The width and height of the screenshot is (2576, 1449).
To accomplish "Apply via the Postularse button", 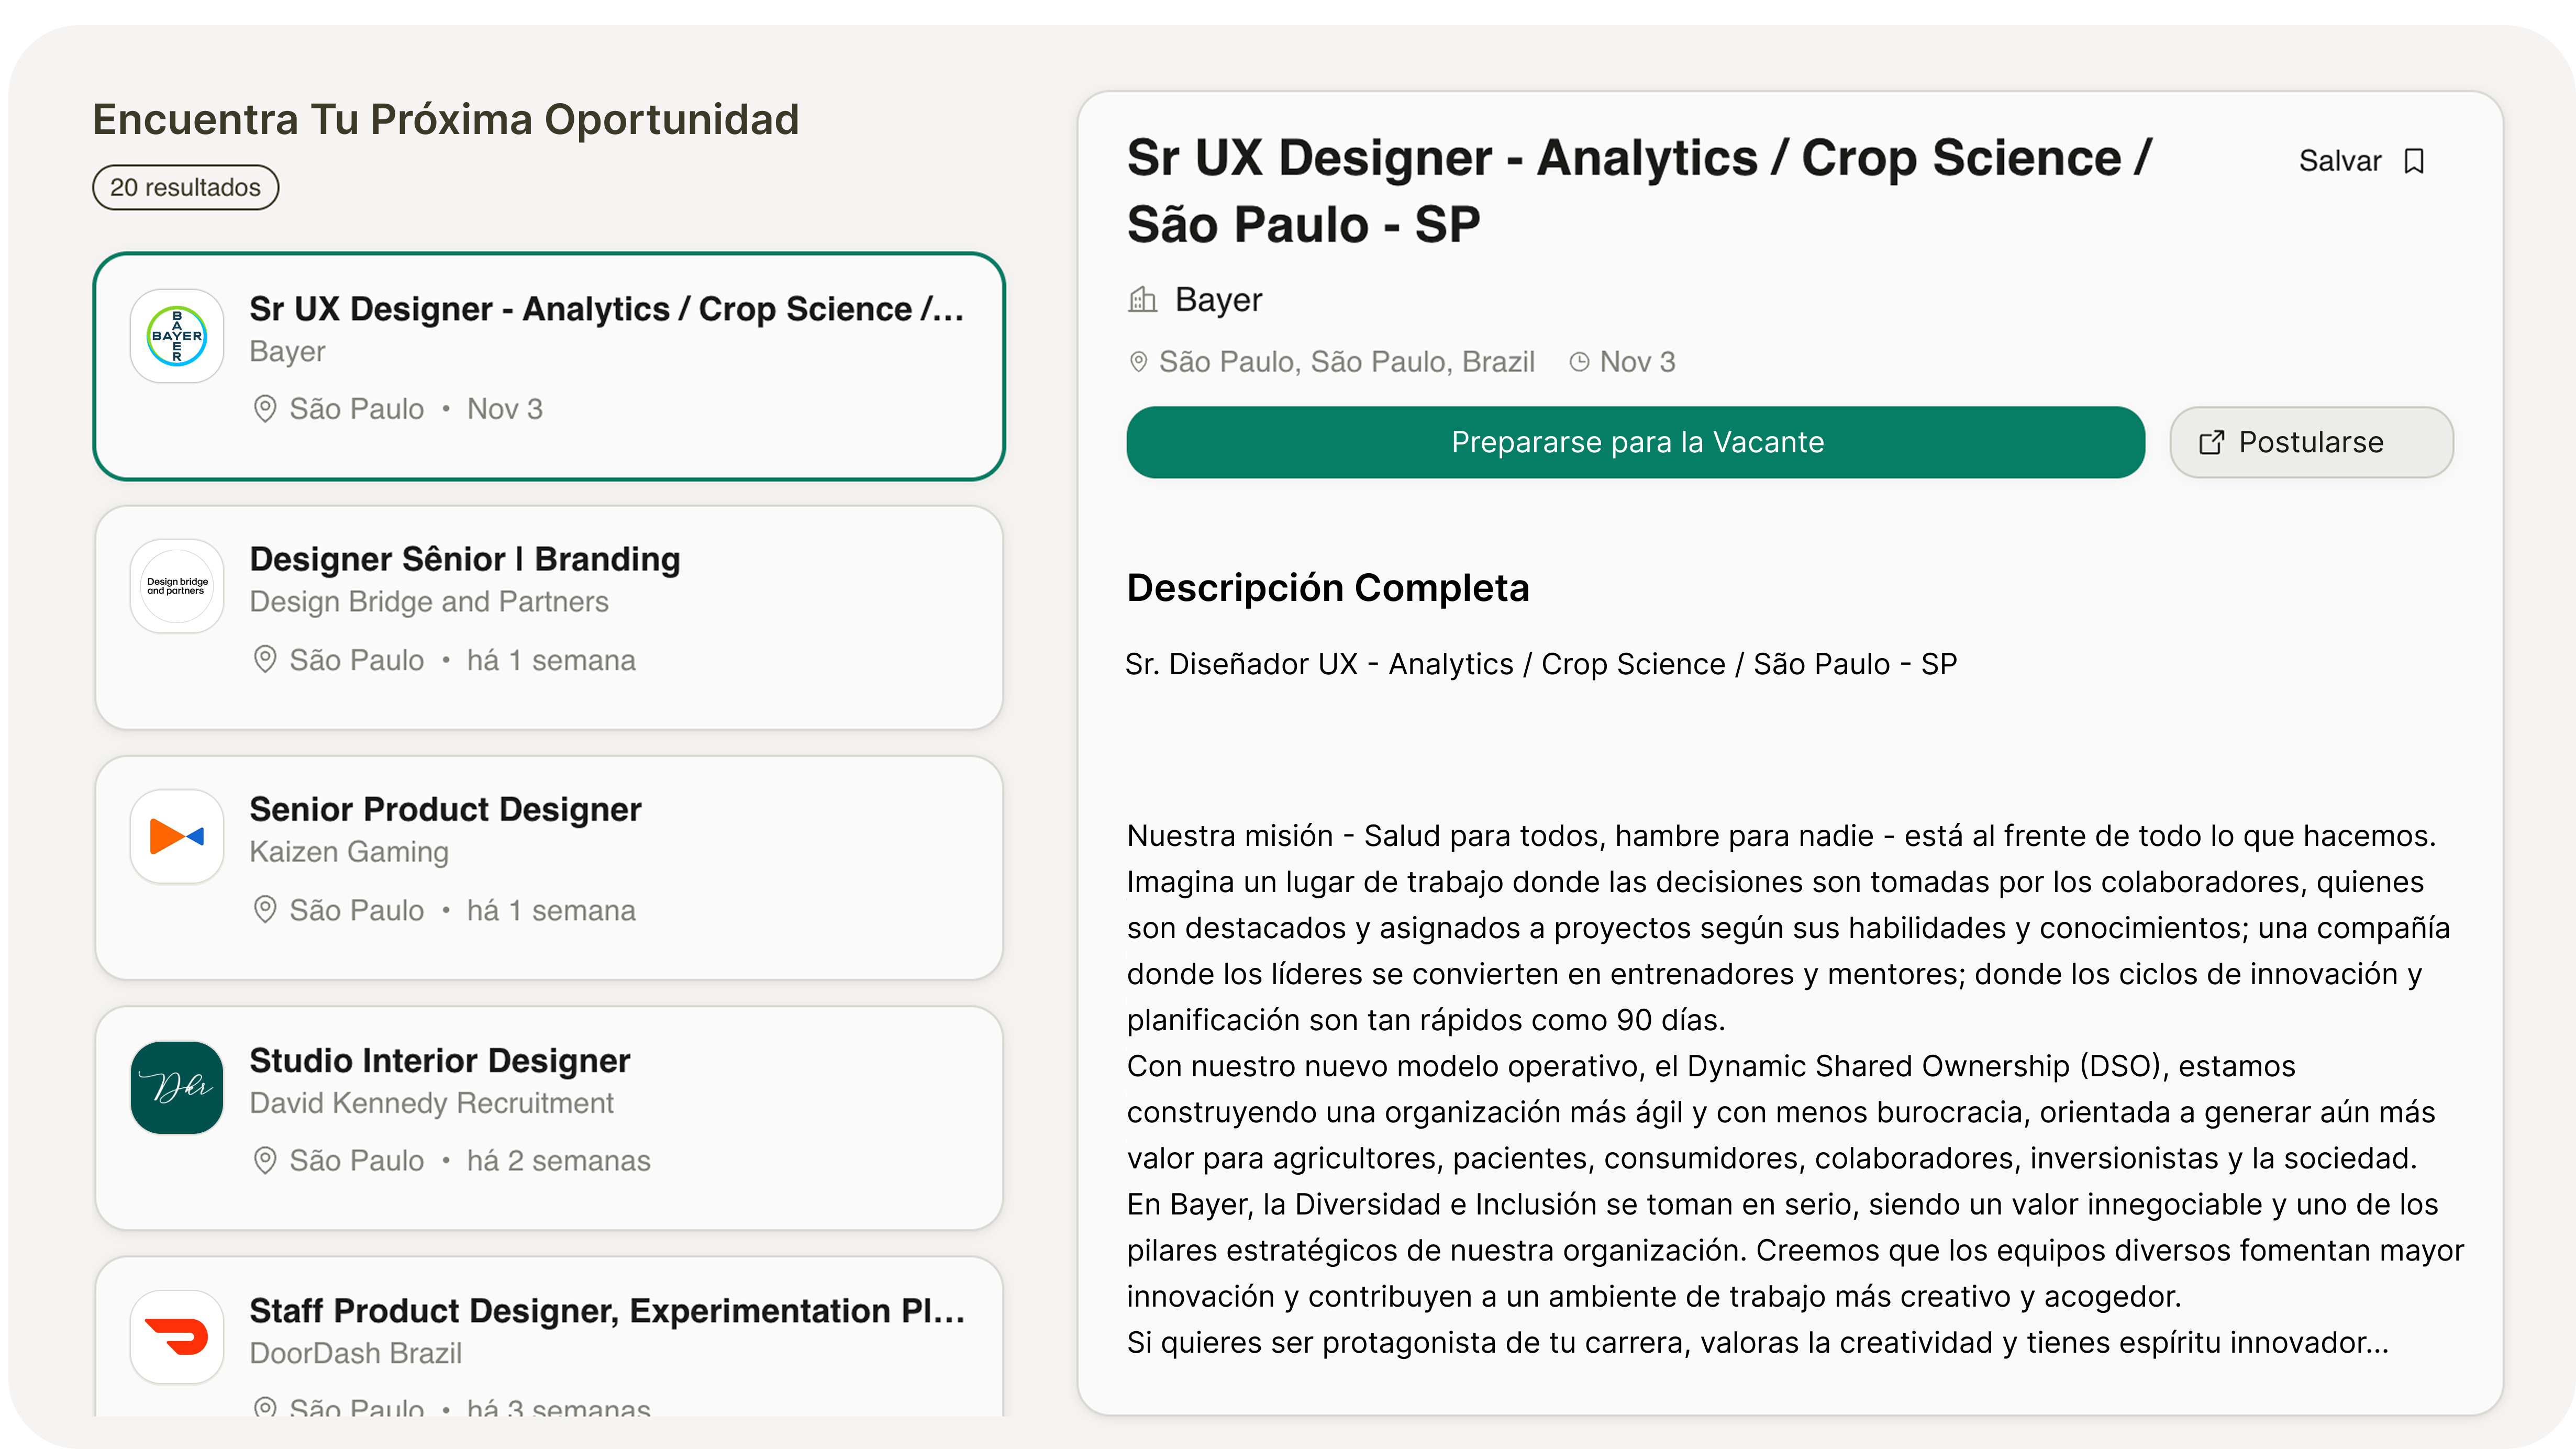I will click(x=2311, y=442).
